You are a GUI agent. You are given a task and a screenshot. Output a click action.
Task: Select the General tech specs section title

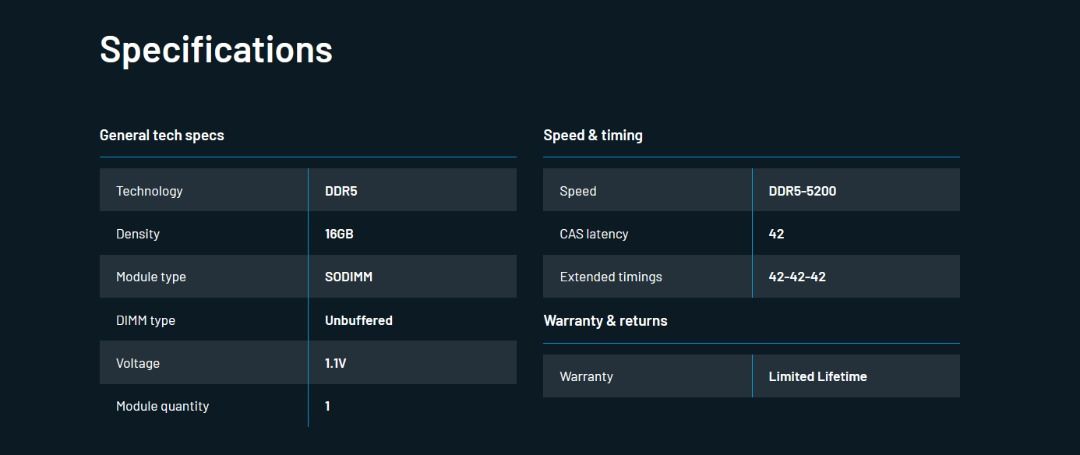162,135
